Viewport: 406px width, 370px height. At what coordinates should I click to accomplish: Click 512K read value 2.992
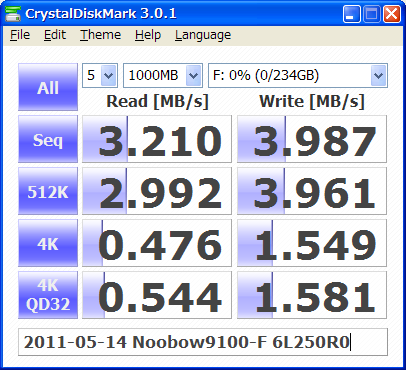point(157,191)
